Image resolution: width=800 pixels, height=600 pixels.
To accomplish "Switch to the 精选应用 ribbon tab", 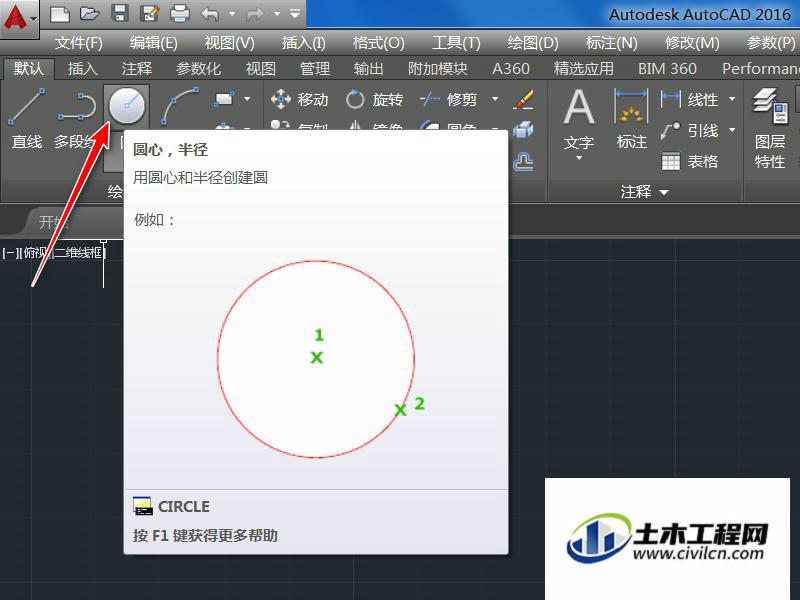I will pos(584,68).
